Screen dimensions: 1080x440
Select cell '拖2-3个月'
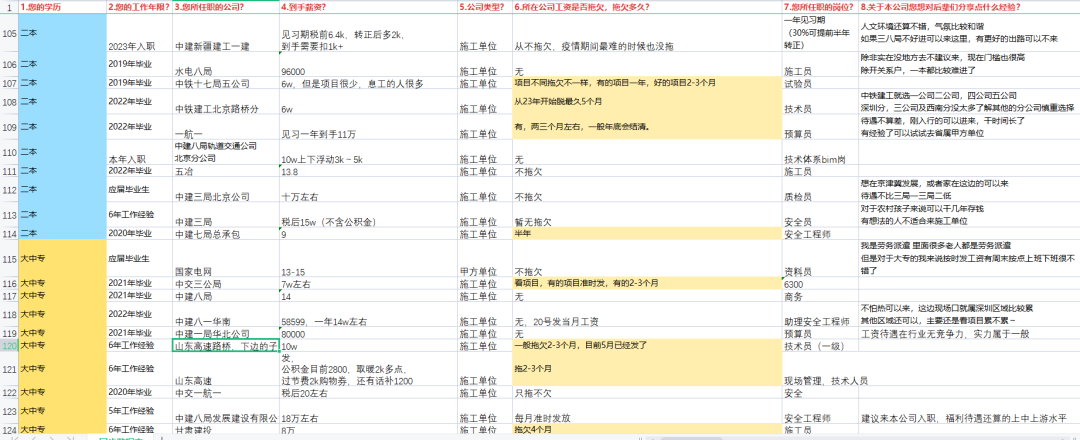(647, 370)
